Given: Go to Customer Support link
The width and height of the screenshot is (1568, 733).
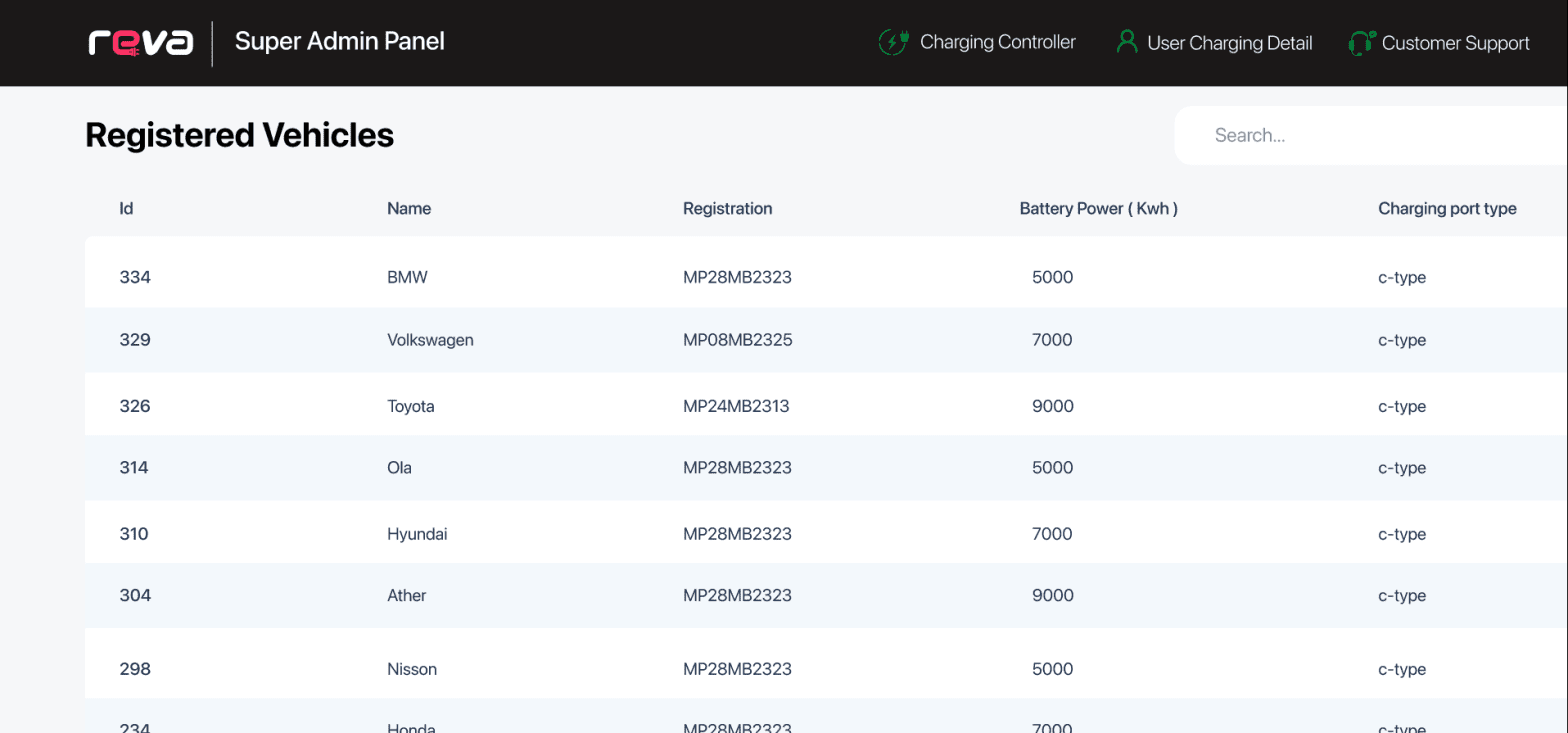Looking at the screenshot, I should coord(1455,43).
